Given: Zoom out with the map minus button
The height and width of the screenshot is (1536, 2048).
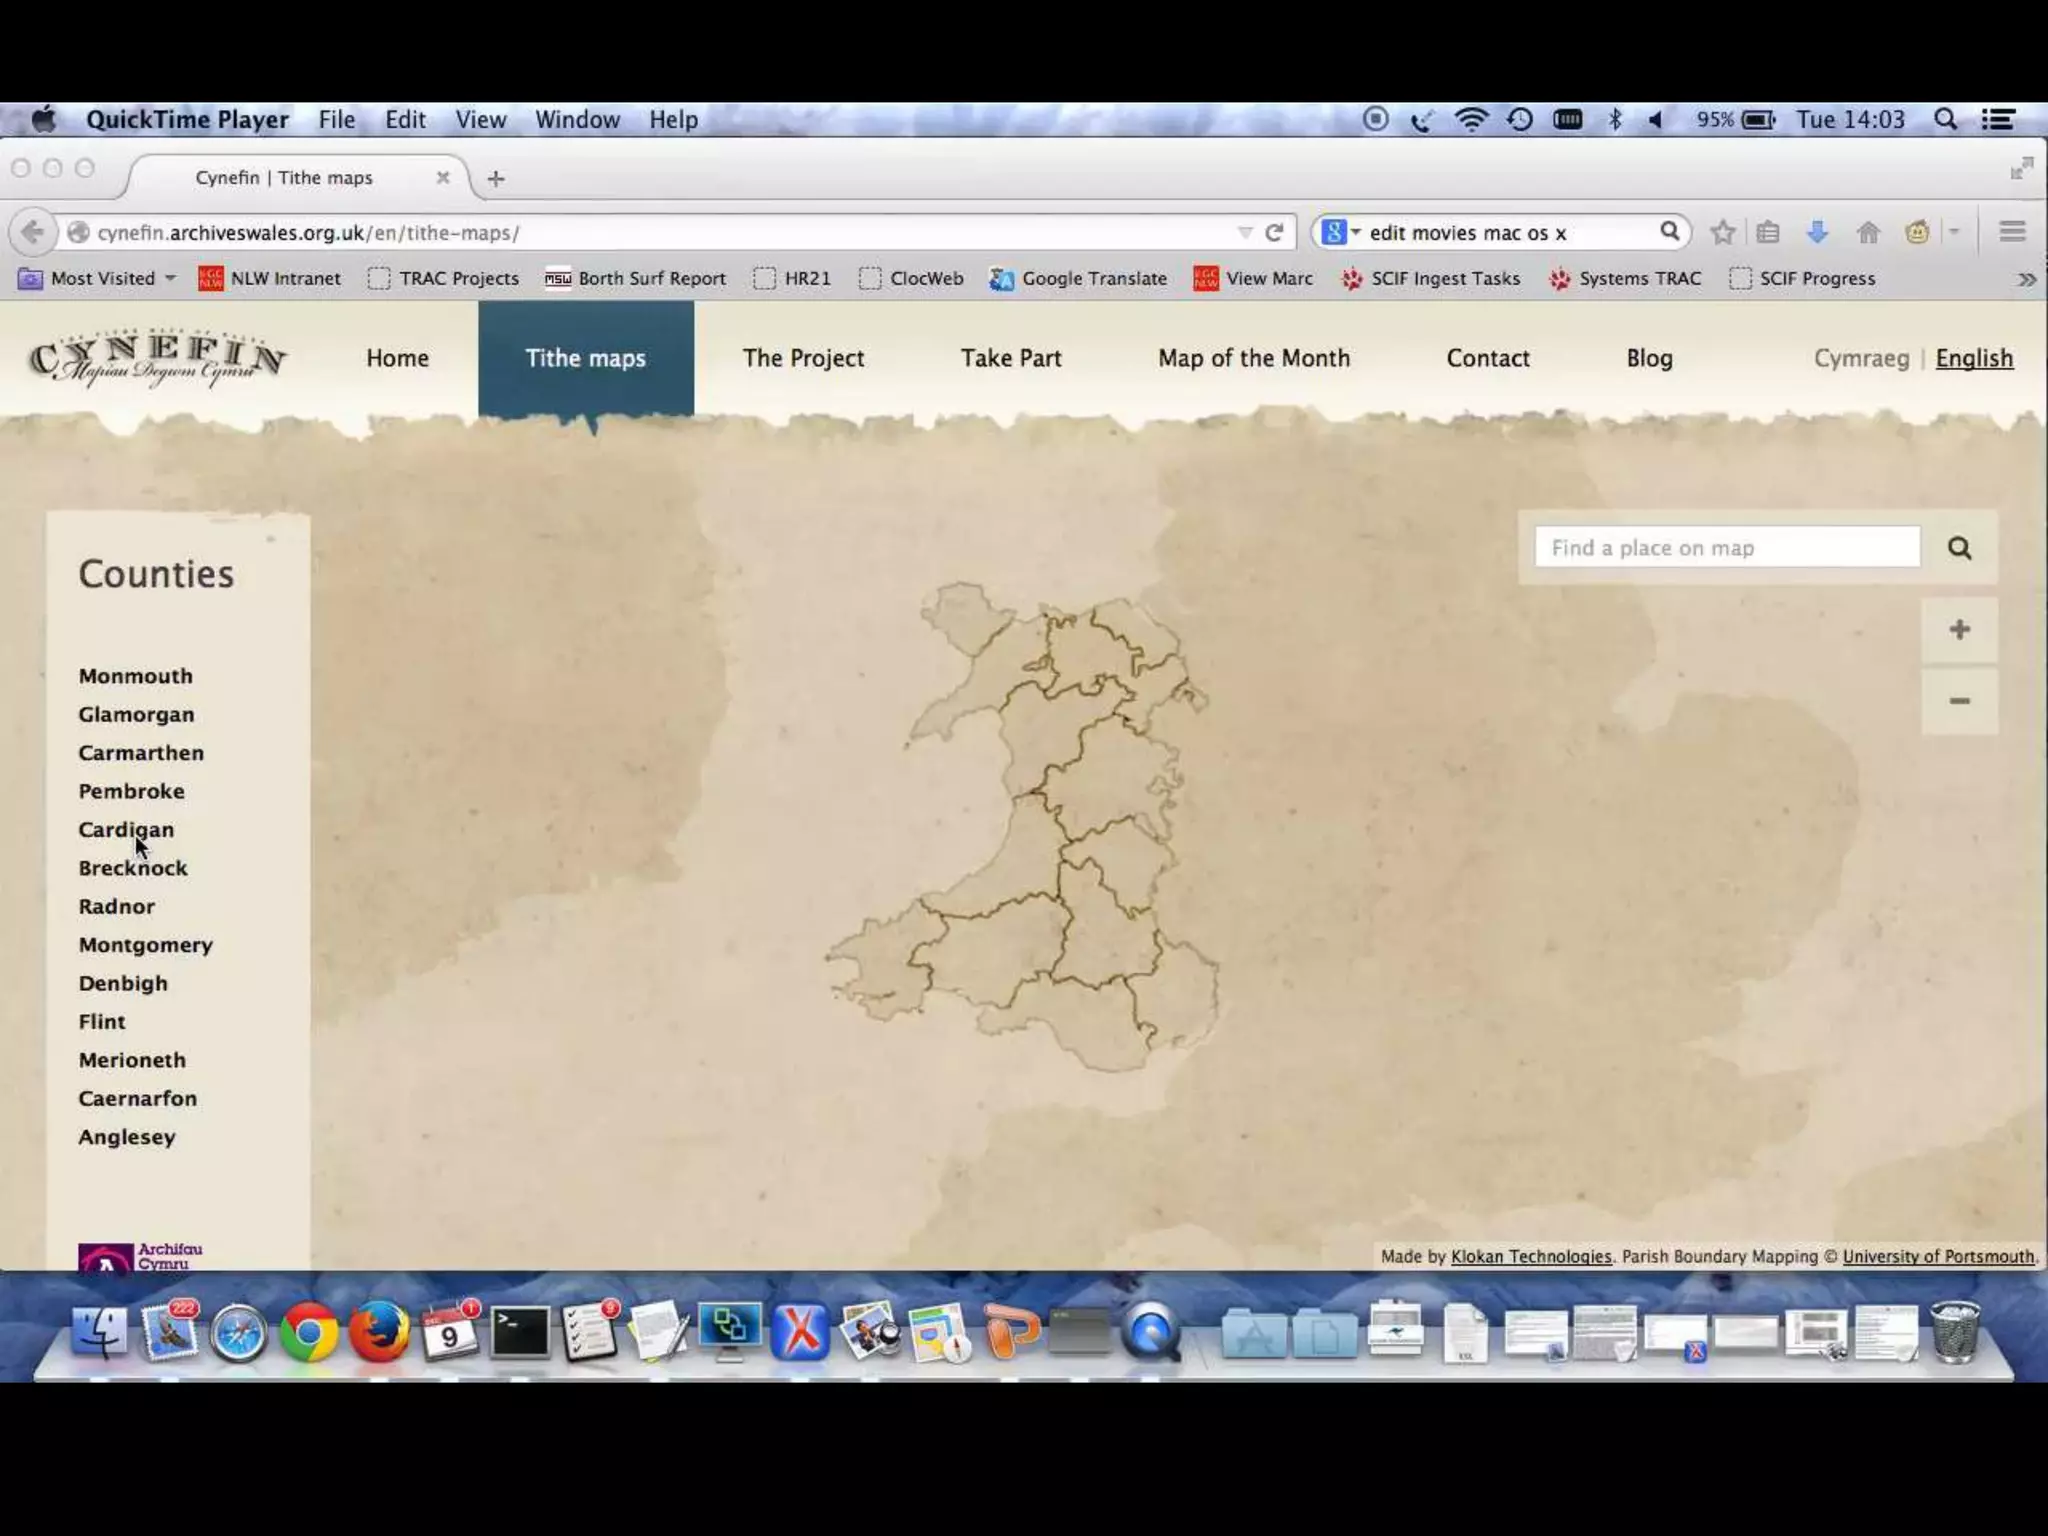Looking at the screenshot, I should [1959, 701].
